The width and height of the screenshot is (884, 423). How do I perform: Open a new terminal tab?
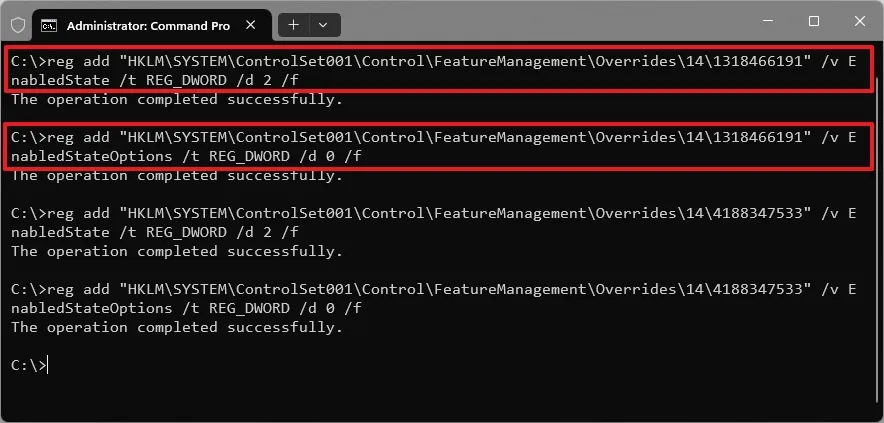(293, 24)
